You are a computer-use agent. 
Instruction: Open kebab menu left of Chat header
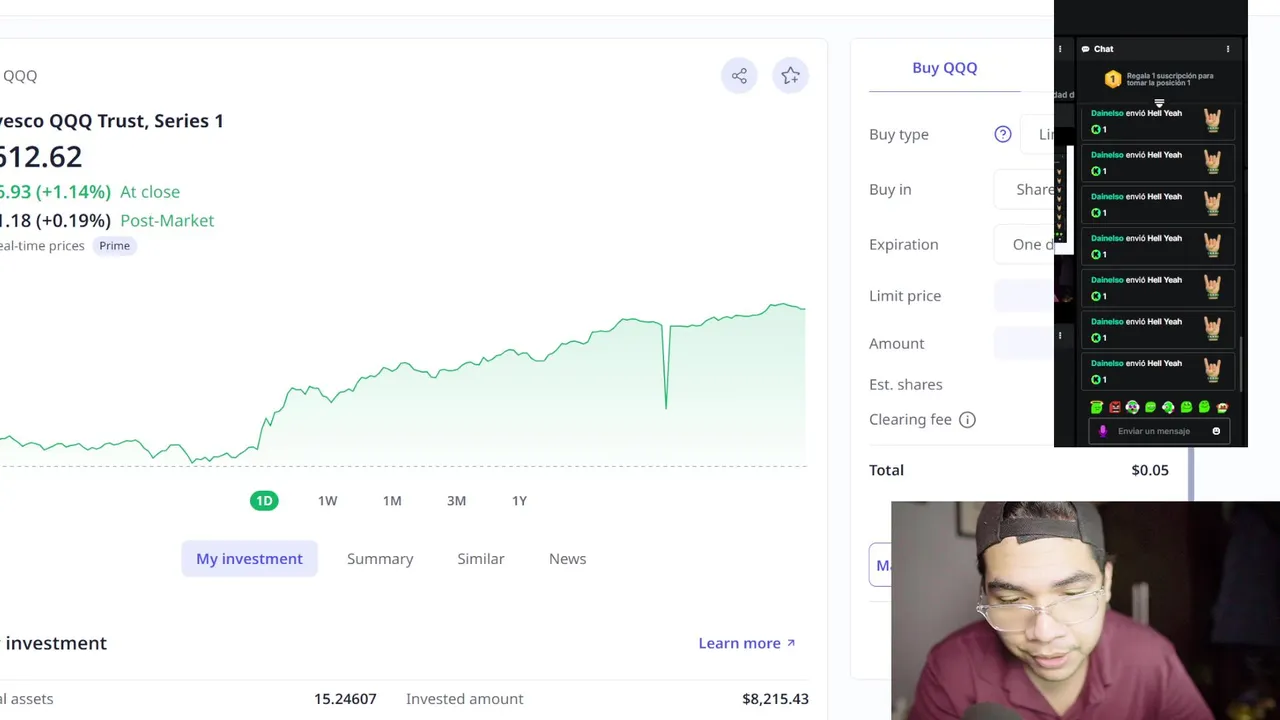(1060, 49)
